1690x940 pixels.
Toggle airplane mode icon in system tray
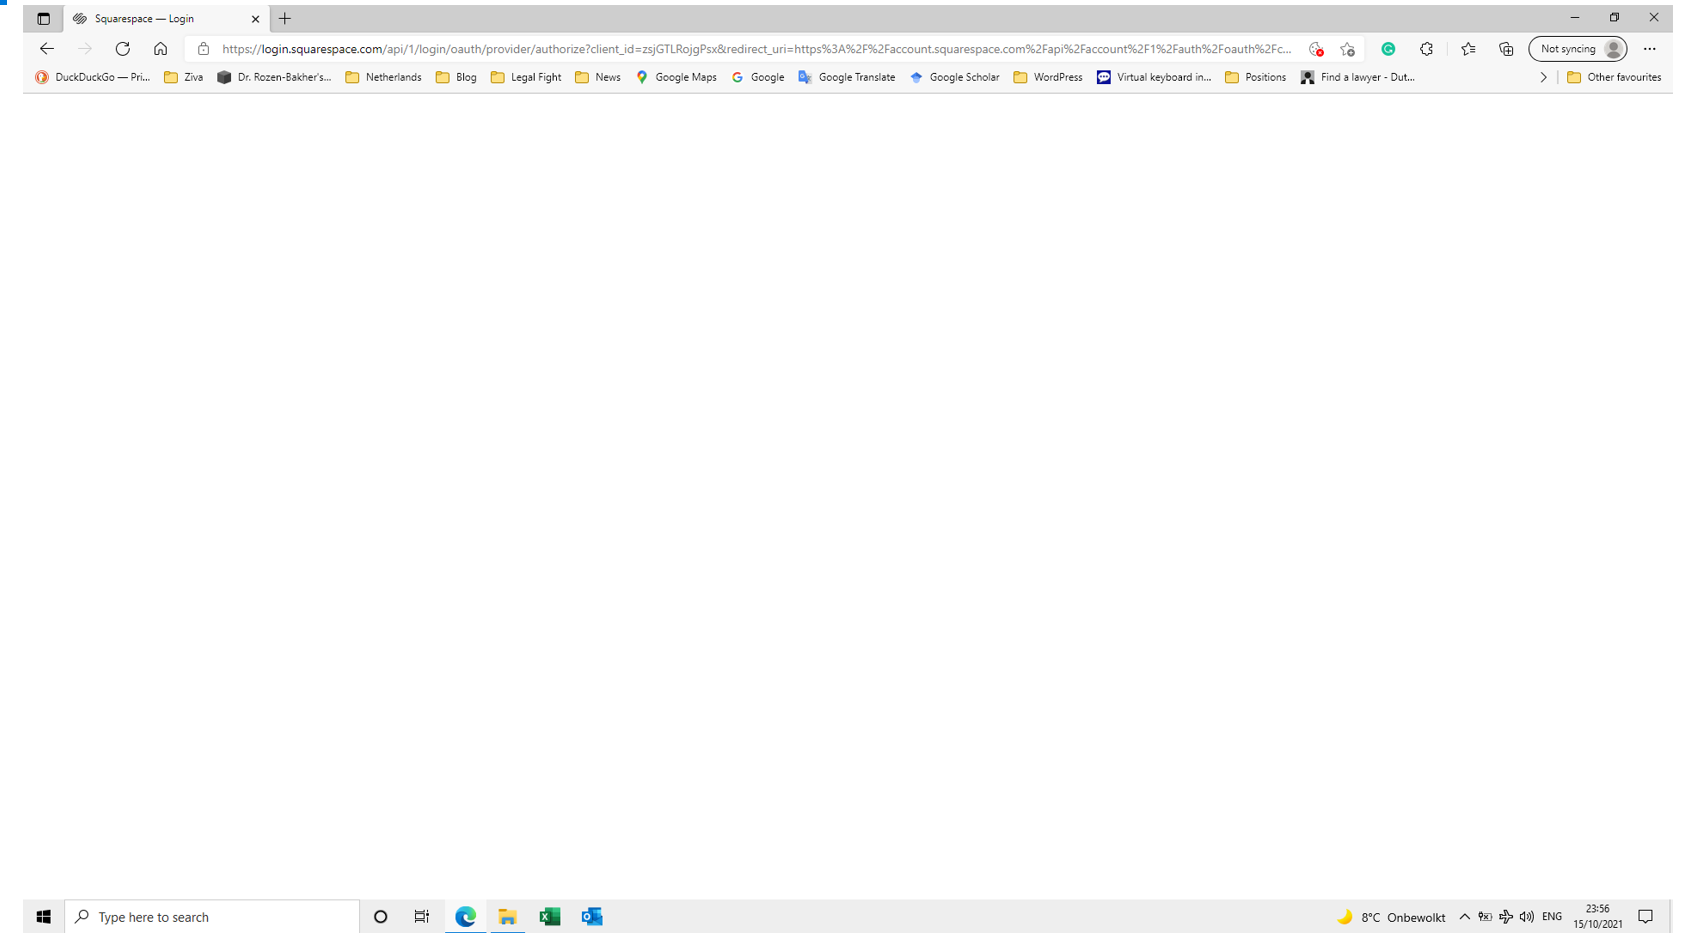click(1505, 916)
